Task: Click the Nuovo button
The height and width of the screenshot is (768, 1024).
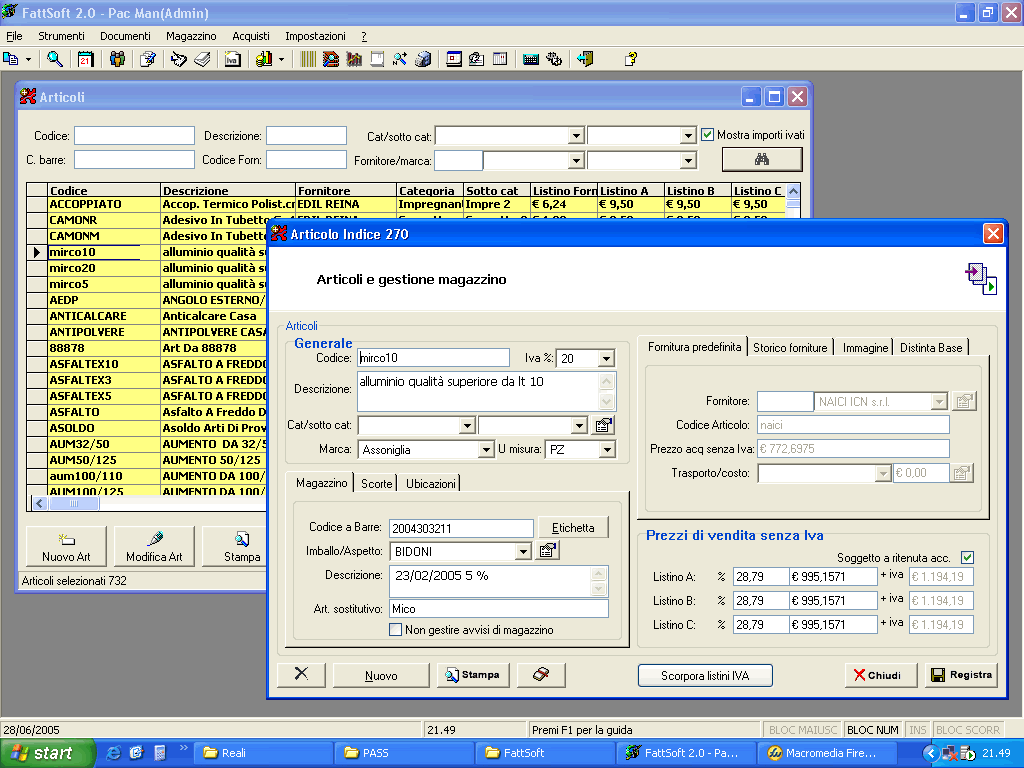Action: pos(381,675)
